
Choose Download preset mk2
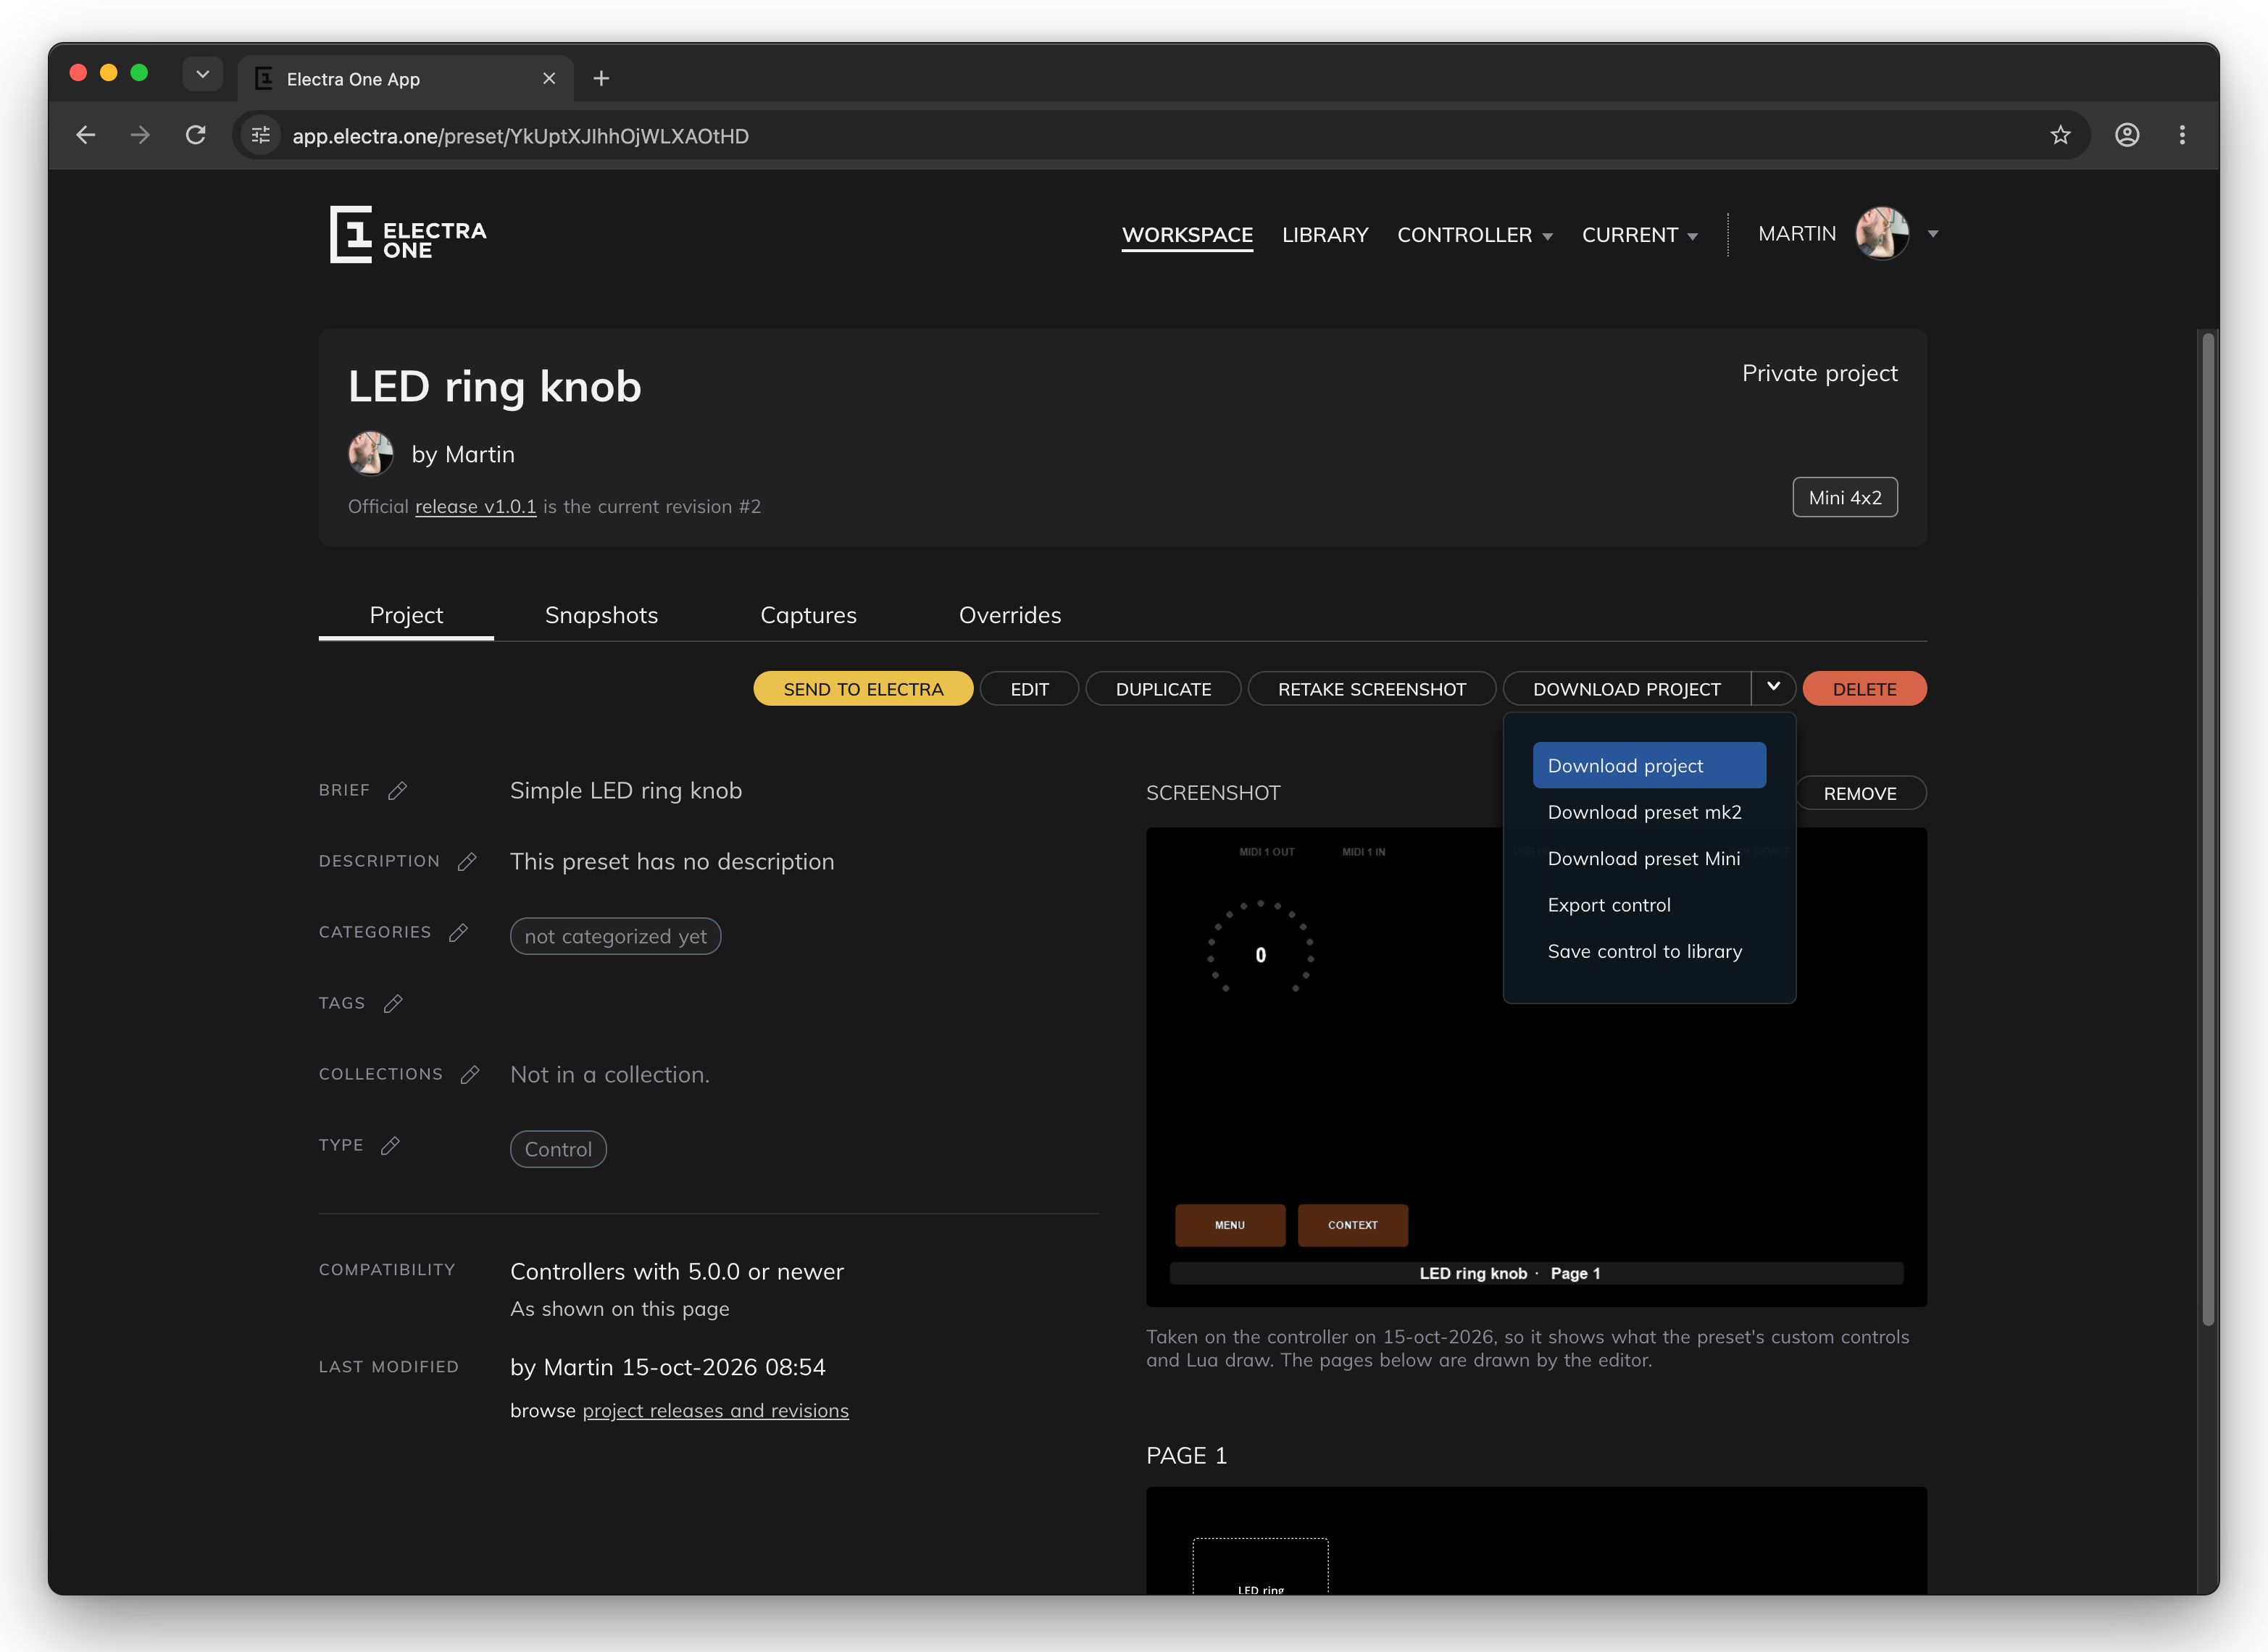(x=1649, y=812)
